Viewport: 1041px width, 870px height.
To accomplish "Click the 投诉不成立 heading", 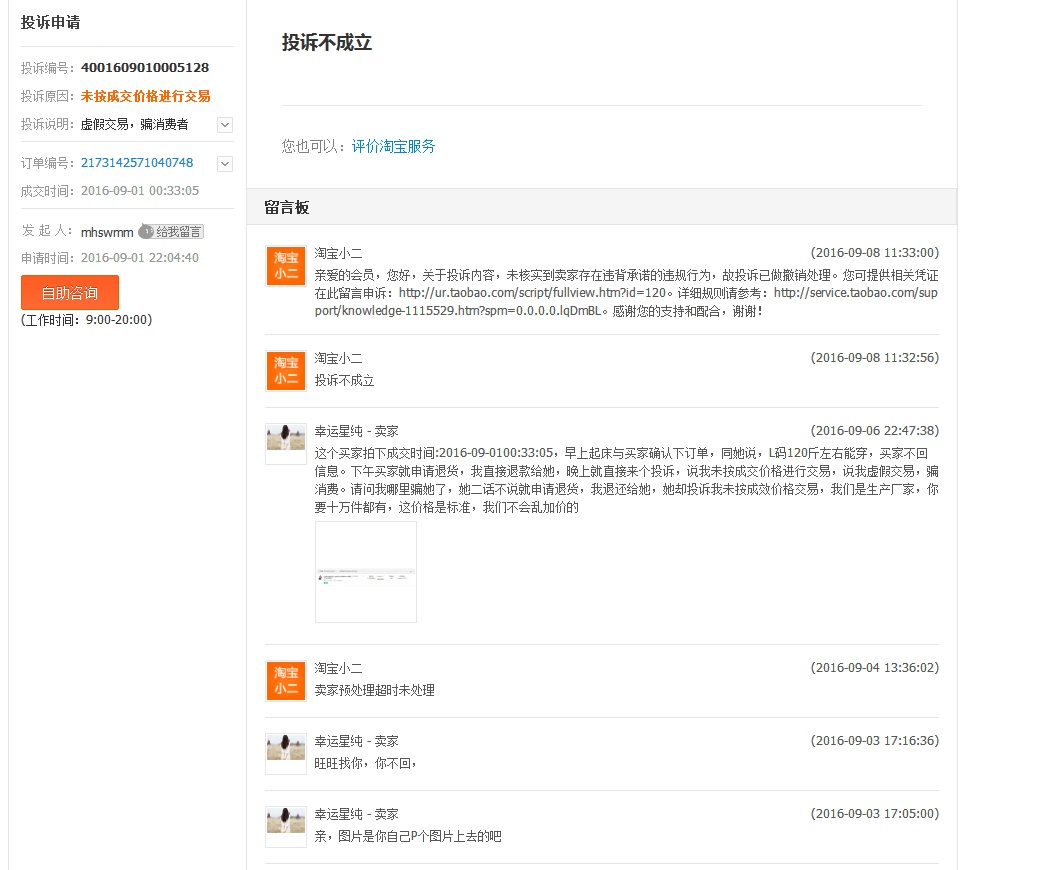I will [327, 43].
